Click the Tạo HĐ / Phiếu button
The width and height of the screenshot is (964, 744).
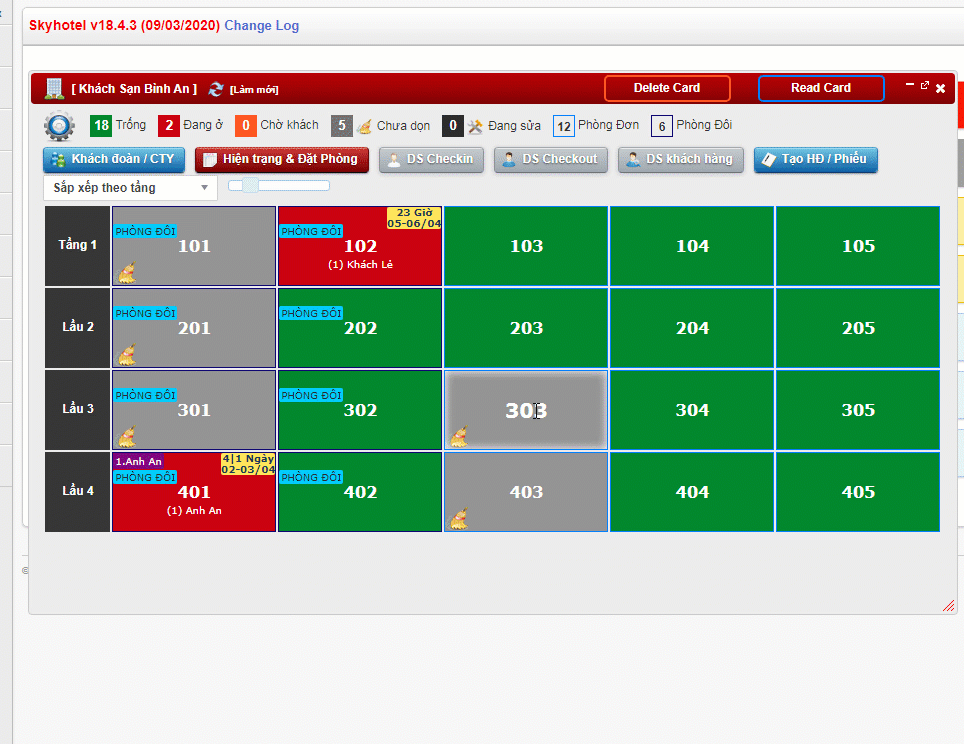pyautogui.click(x=815, y=159)
